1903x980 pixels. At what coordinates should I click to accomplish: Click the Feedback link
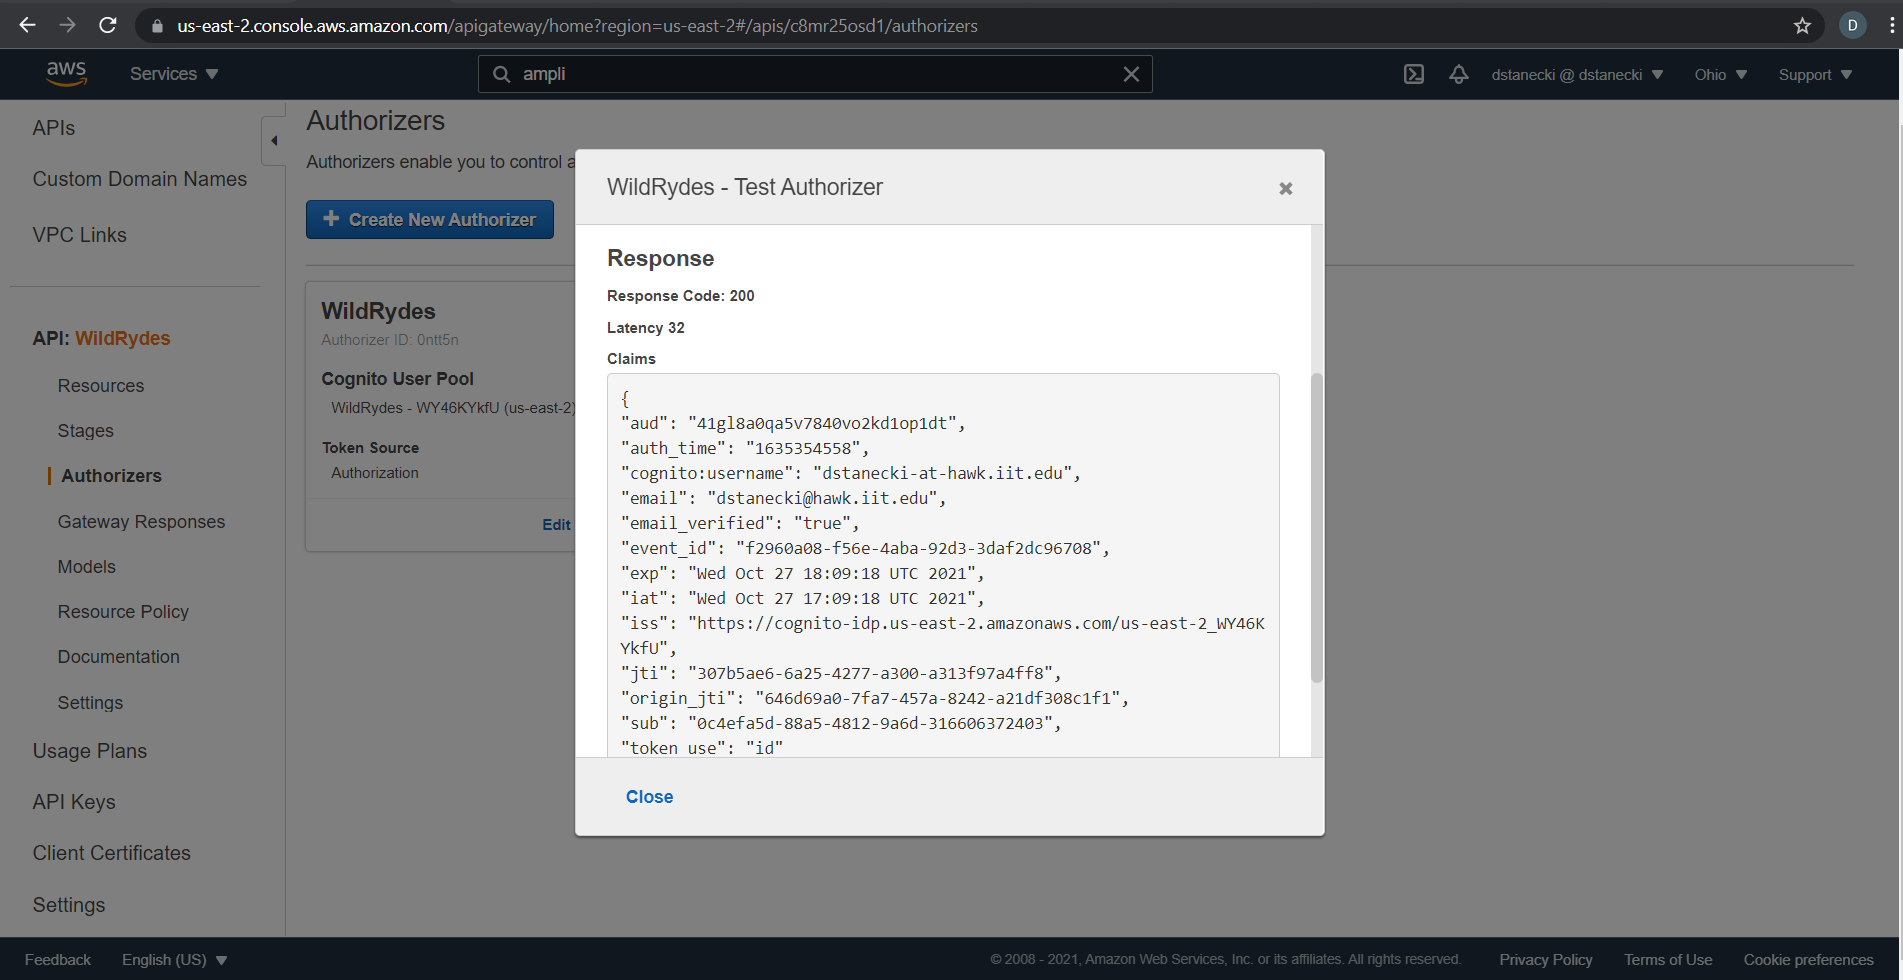pyautogui.click(x=58, y=960)
